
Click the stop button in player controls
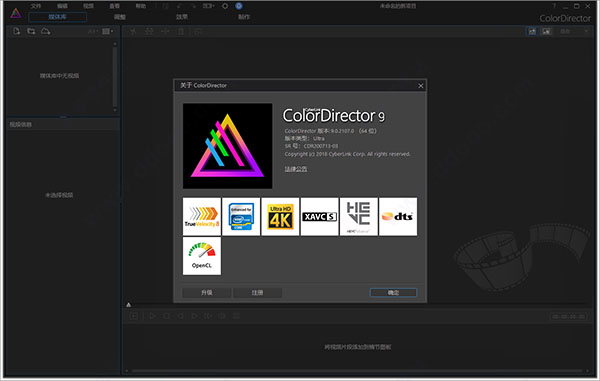[166, 316]
